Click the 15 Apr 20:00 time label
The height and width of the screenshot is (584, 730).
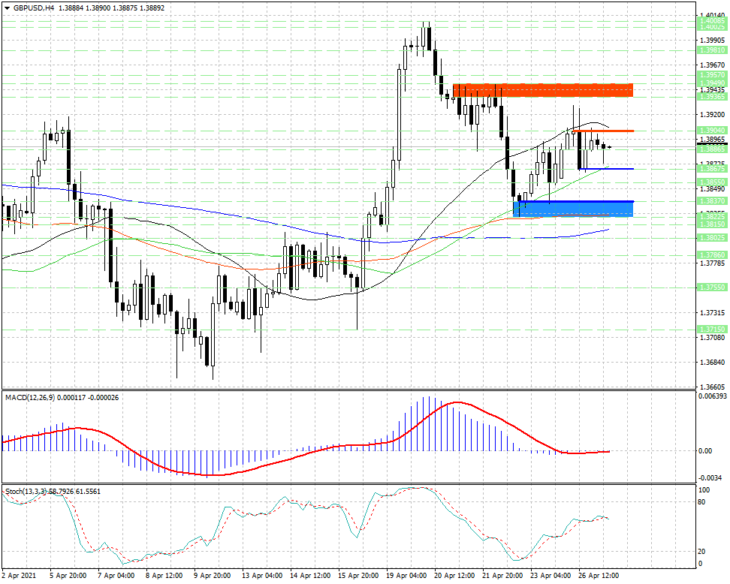point(358,576)
